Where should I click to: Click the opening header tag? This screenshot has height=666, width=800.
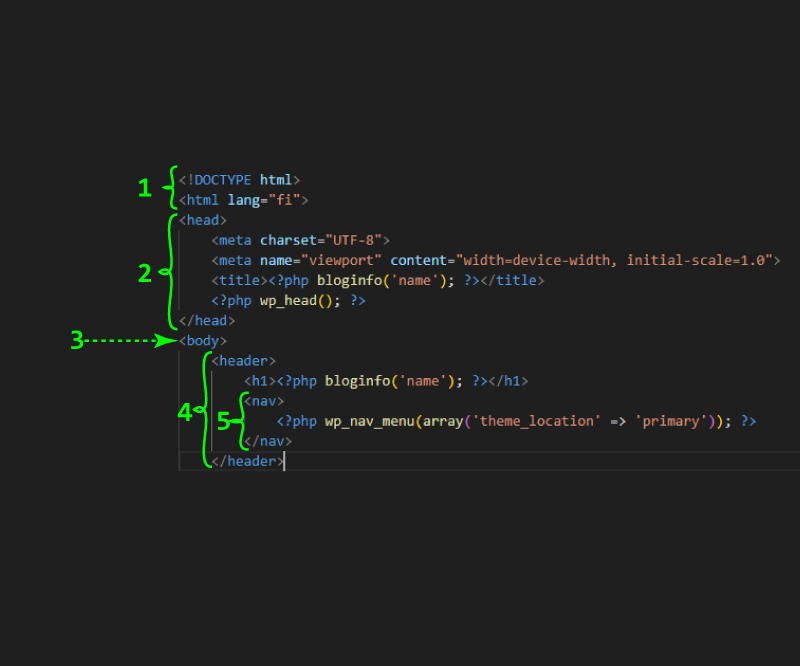pos(243,361)
